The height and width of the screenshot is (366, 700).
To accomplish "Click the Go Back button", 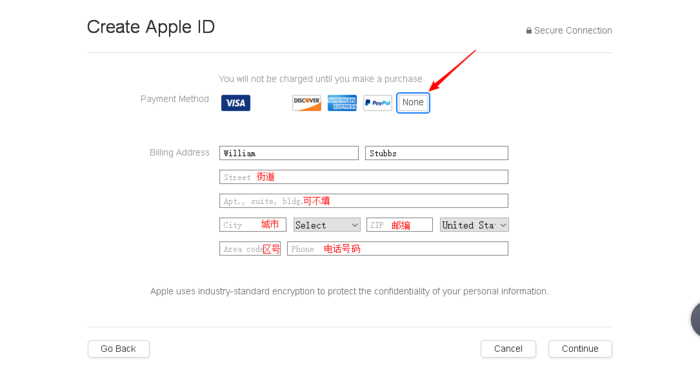I will point(118,349).
